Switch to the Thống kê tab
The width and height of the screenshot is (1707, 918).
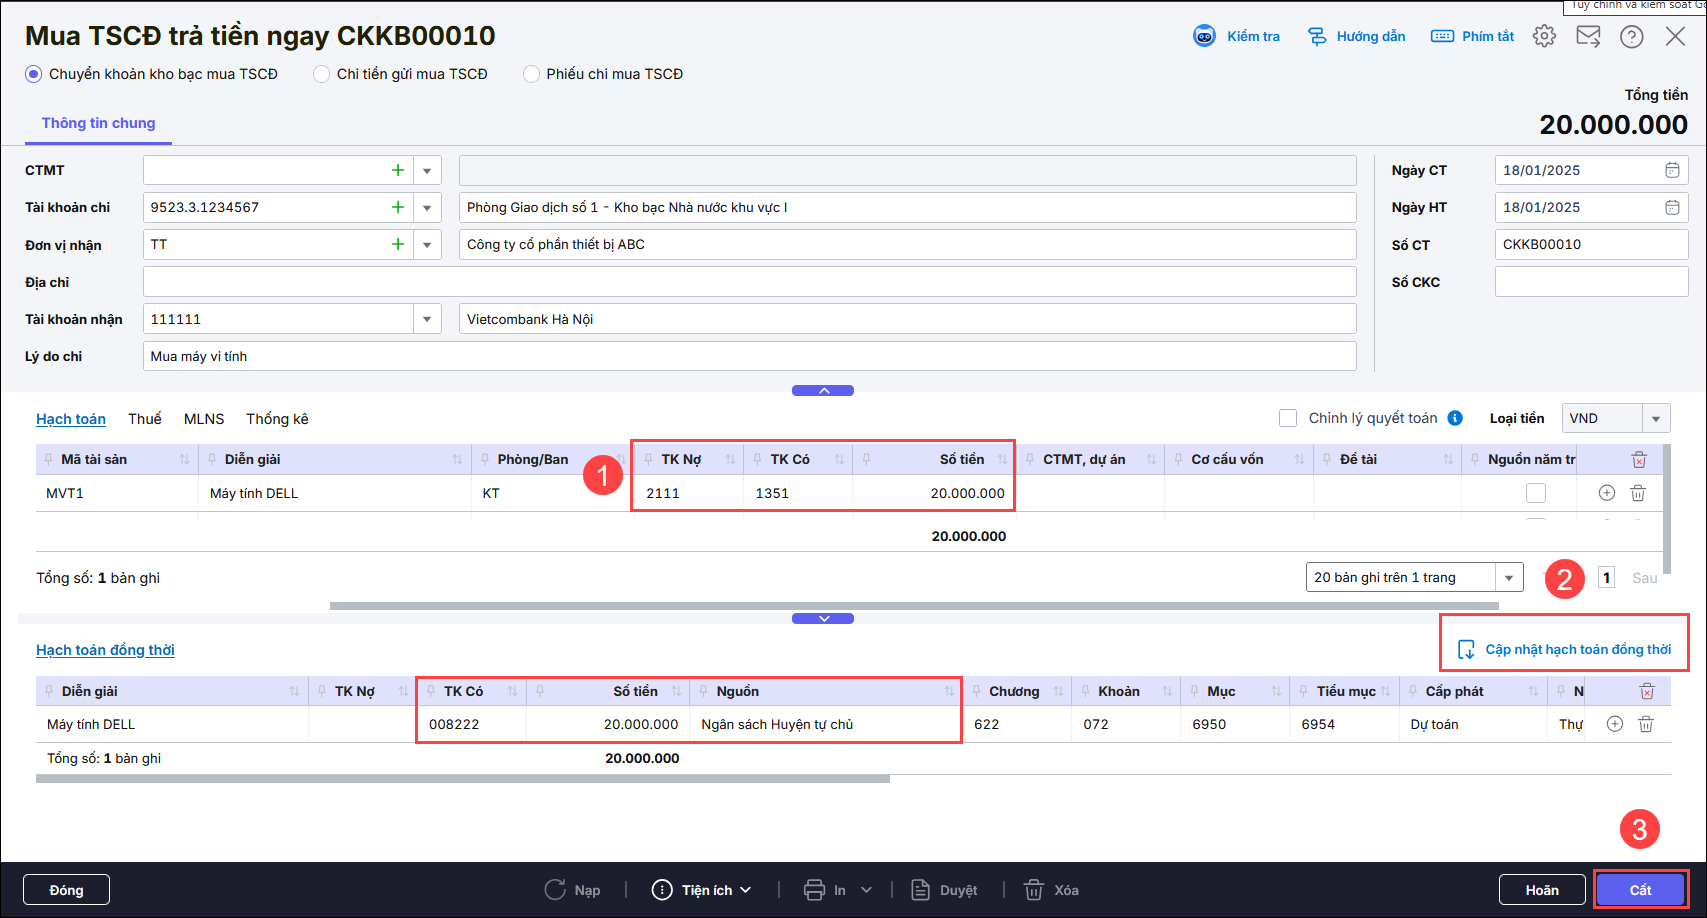click(x=277, y=419)
